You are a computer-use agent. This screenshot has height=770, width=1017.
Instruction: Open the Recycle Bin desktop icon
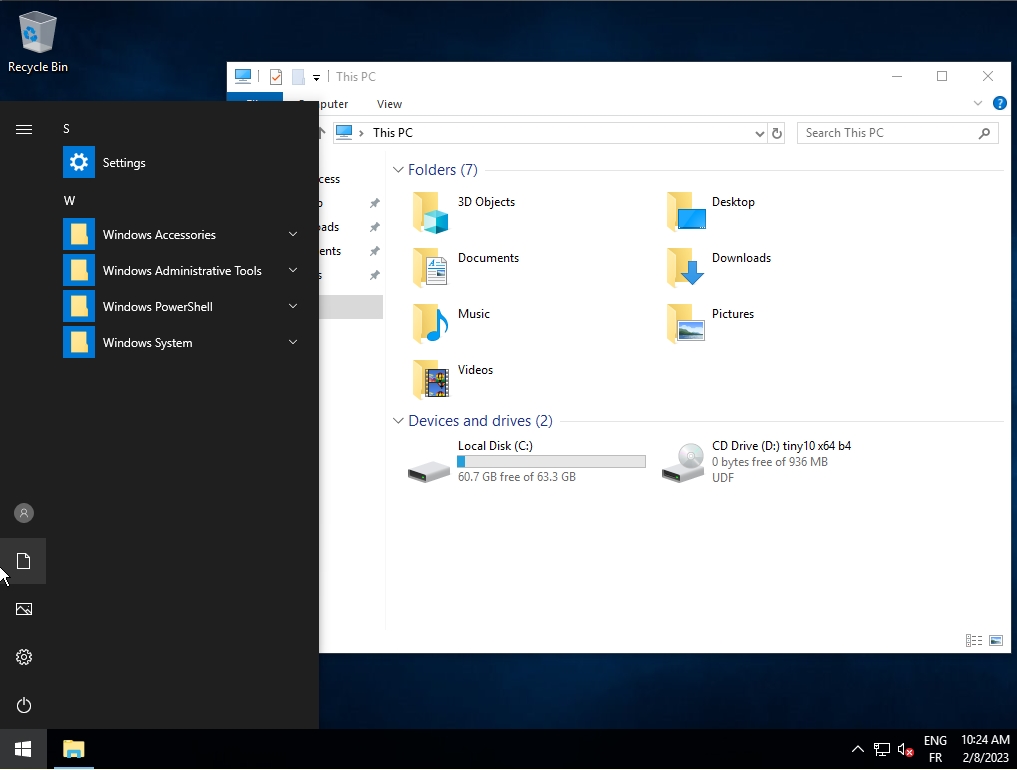click(38, 43)
